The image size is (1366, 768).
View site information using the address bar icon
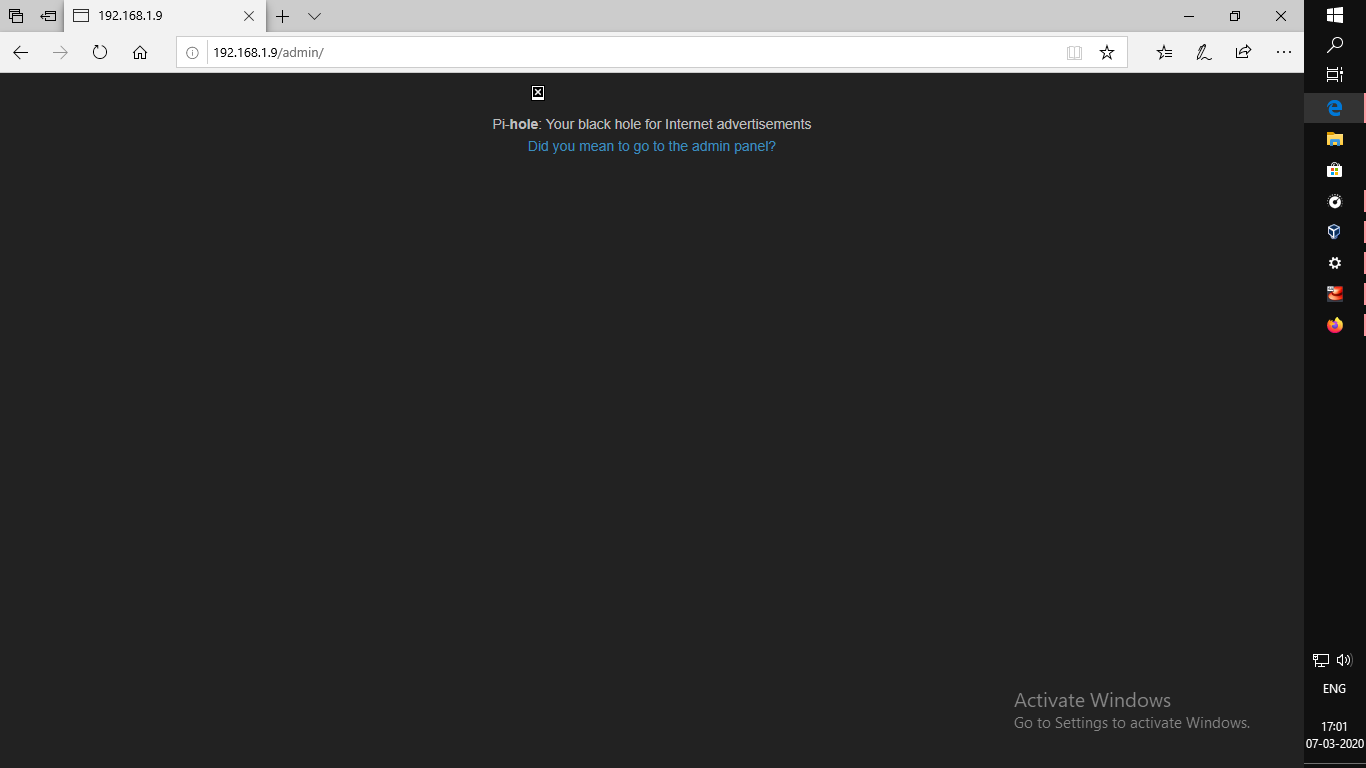click(x=191, y=52)
